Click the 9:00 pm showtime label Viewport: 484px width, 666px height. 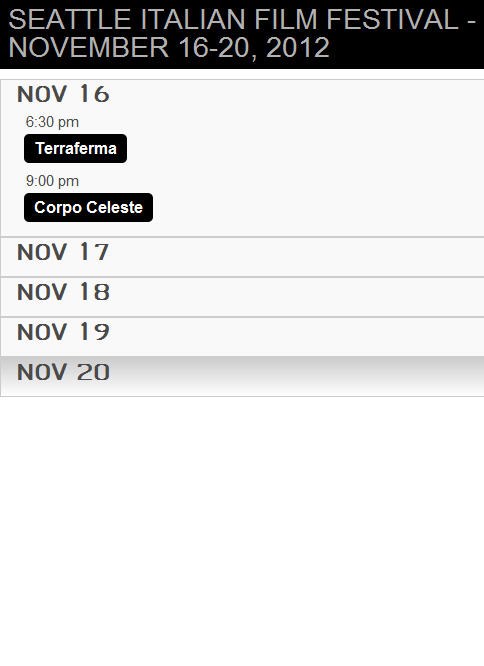(x=52, y=181)
